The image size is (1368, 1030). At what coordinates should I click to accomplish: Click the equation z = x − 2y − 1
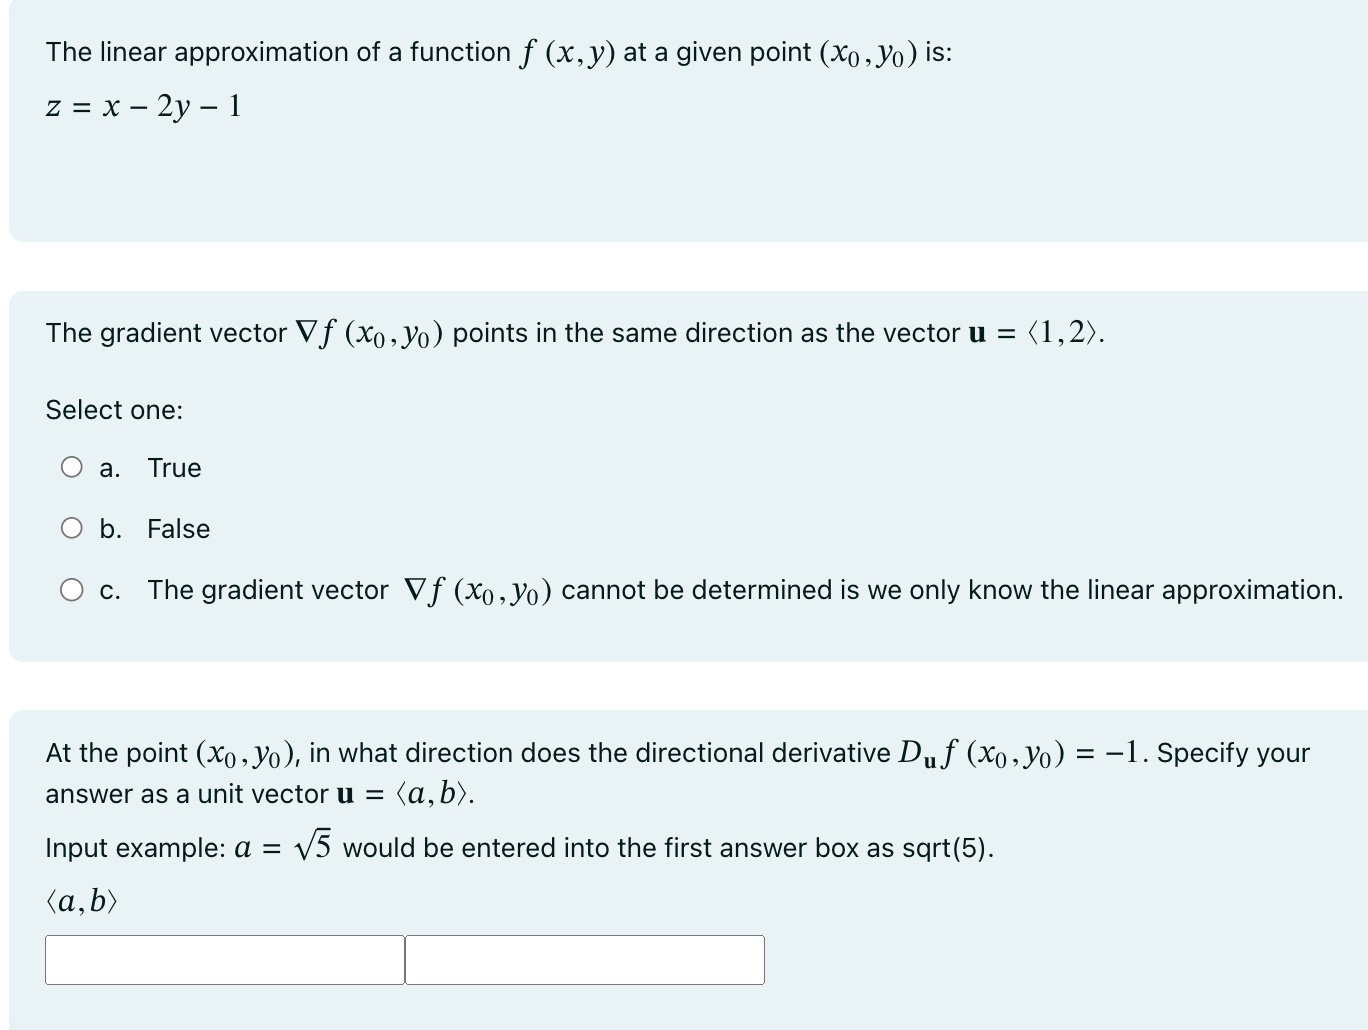click(x=143, y=104)
